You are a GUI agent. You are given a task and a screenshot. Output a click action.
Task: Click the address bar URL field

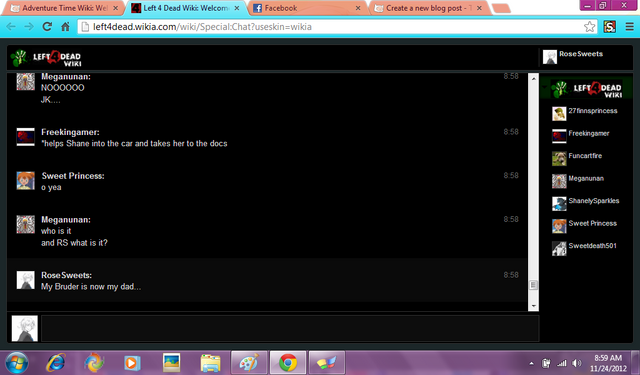331,27
